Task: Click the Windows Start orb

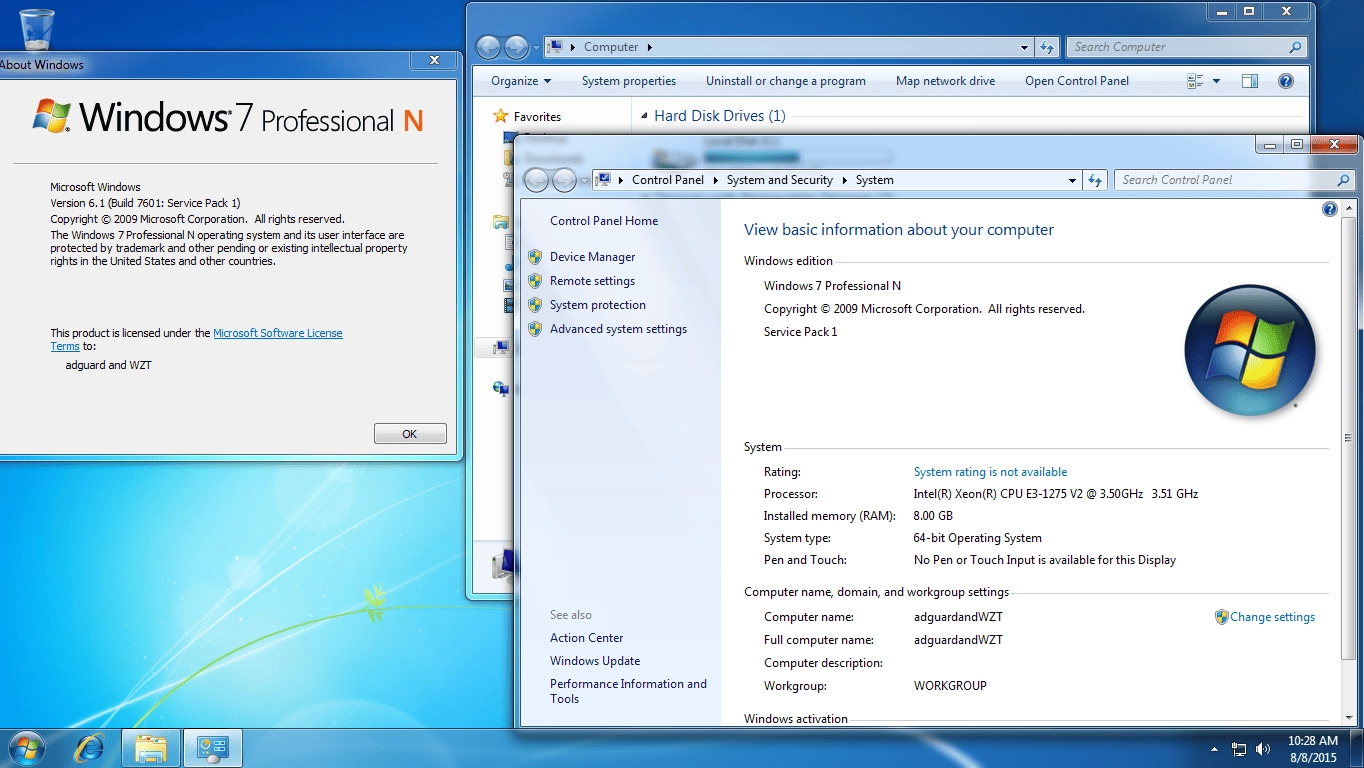Action: click(25, 748)
